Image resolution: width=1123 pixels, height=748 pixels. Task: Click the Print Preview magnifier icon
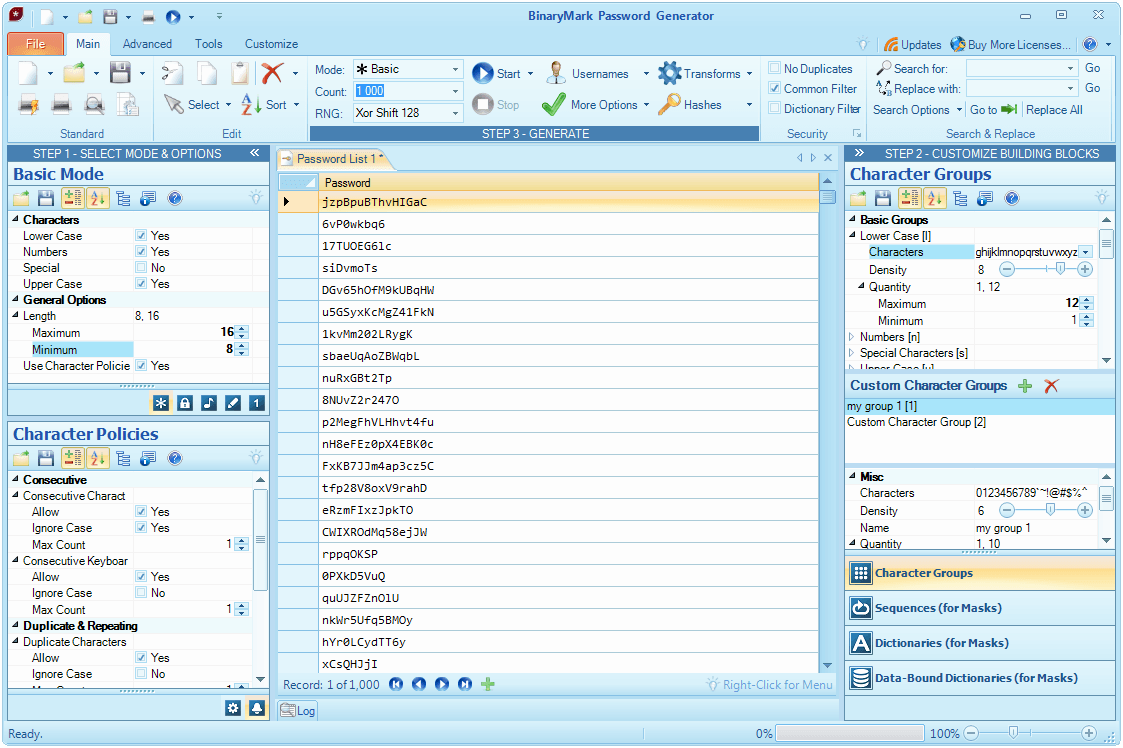94,105
